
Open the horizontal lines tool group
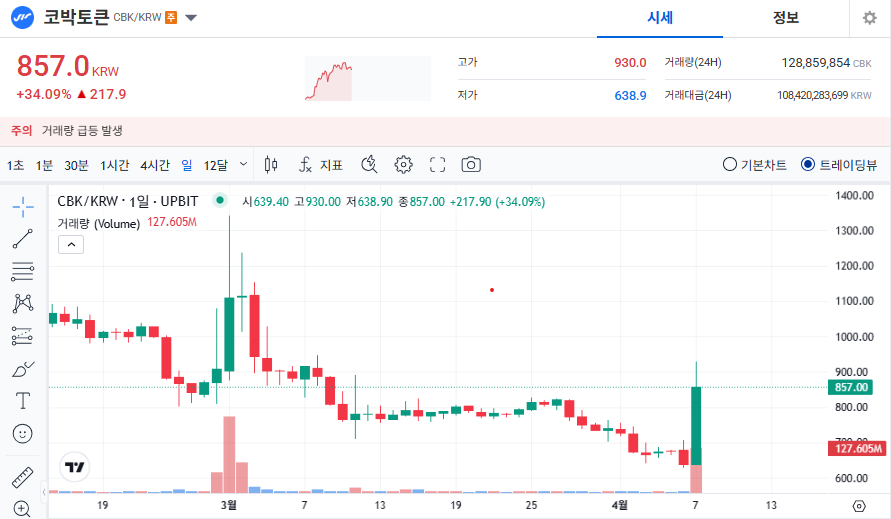click(23, 272)
